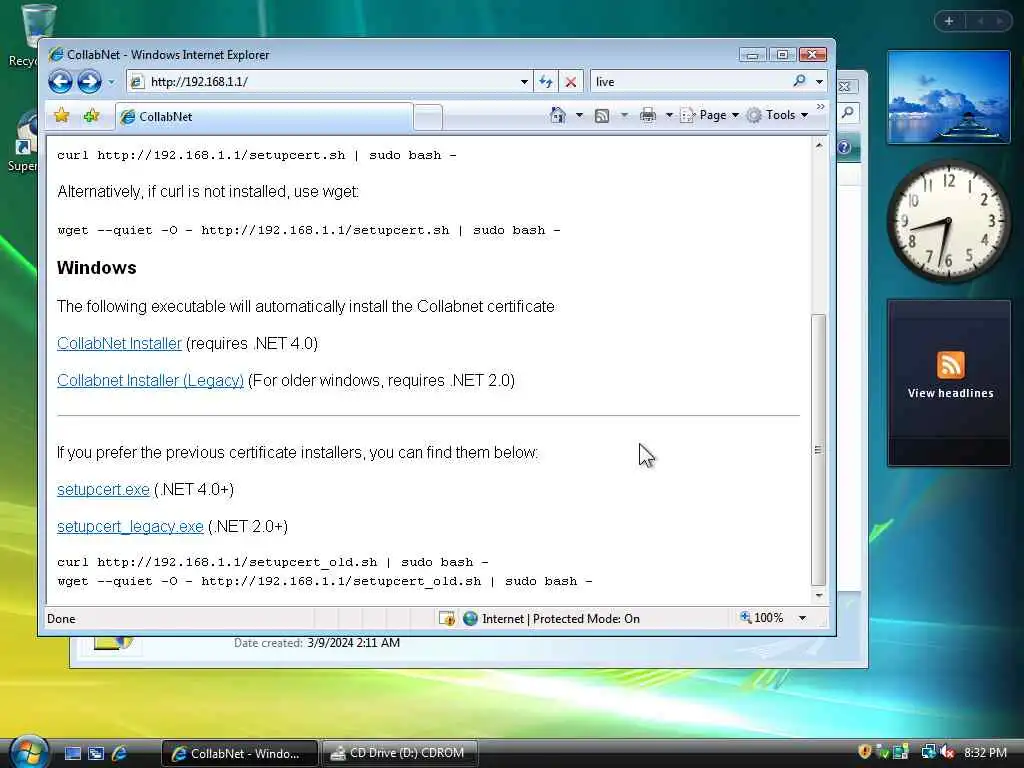Click View headlines in feed gadget

pyautogui.click(x=950, y=393)
